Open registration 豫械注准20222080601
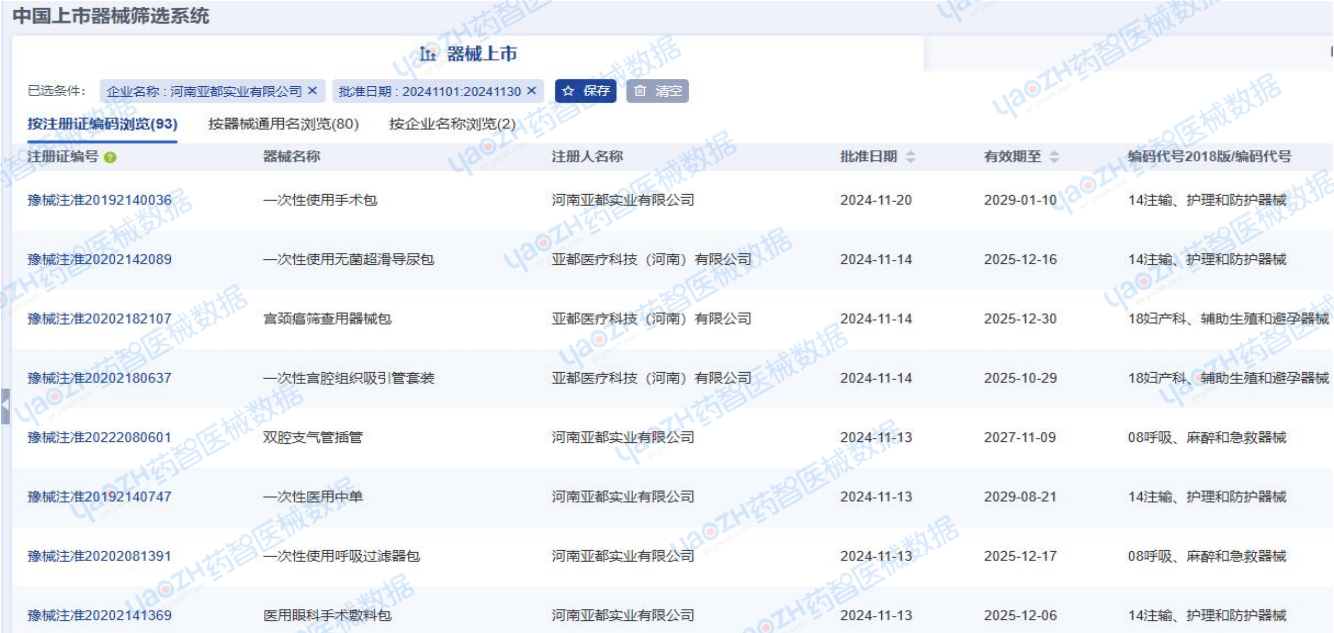Viewport: 1334px width, 633px height. click(x=99, y=437)
